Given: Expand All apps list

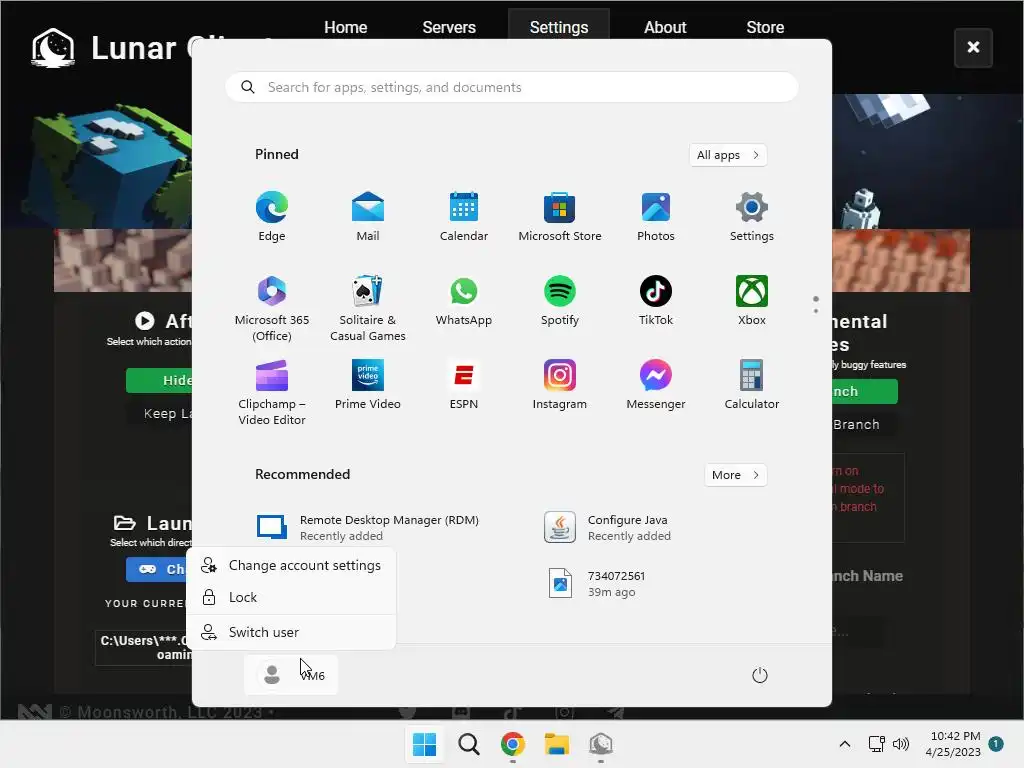Looking at the screenshot, I should [728, 155].
